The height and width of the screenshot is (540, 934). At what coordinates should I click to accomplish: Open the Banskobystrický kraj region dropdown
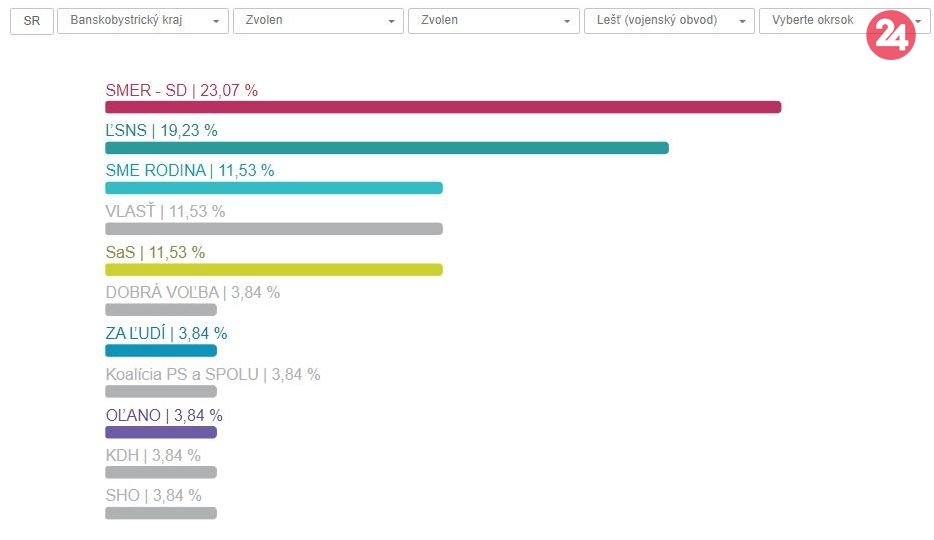(142, 21)
